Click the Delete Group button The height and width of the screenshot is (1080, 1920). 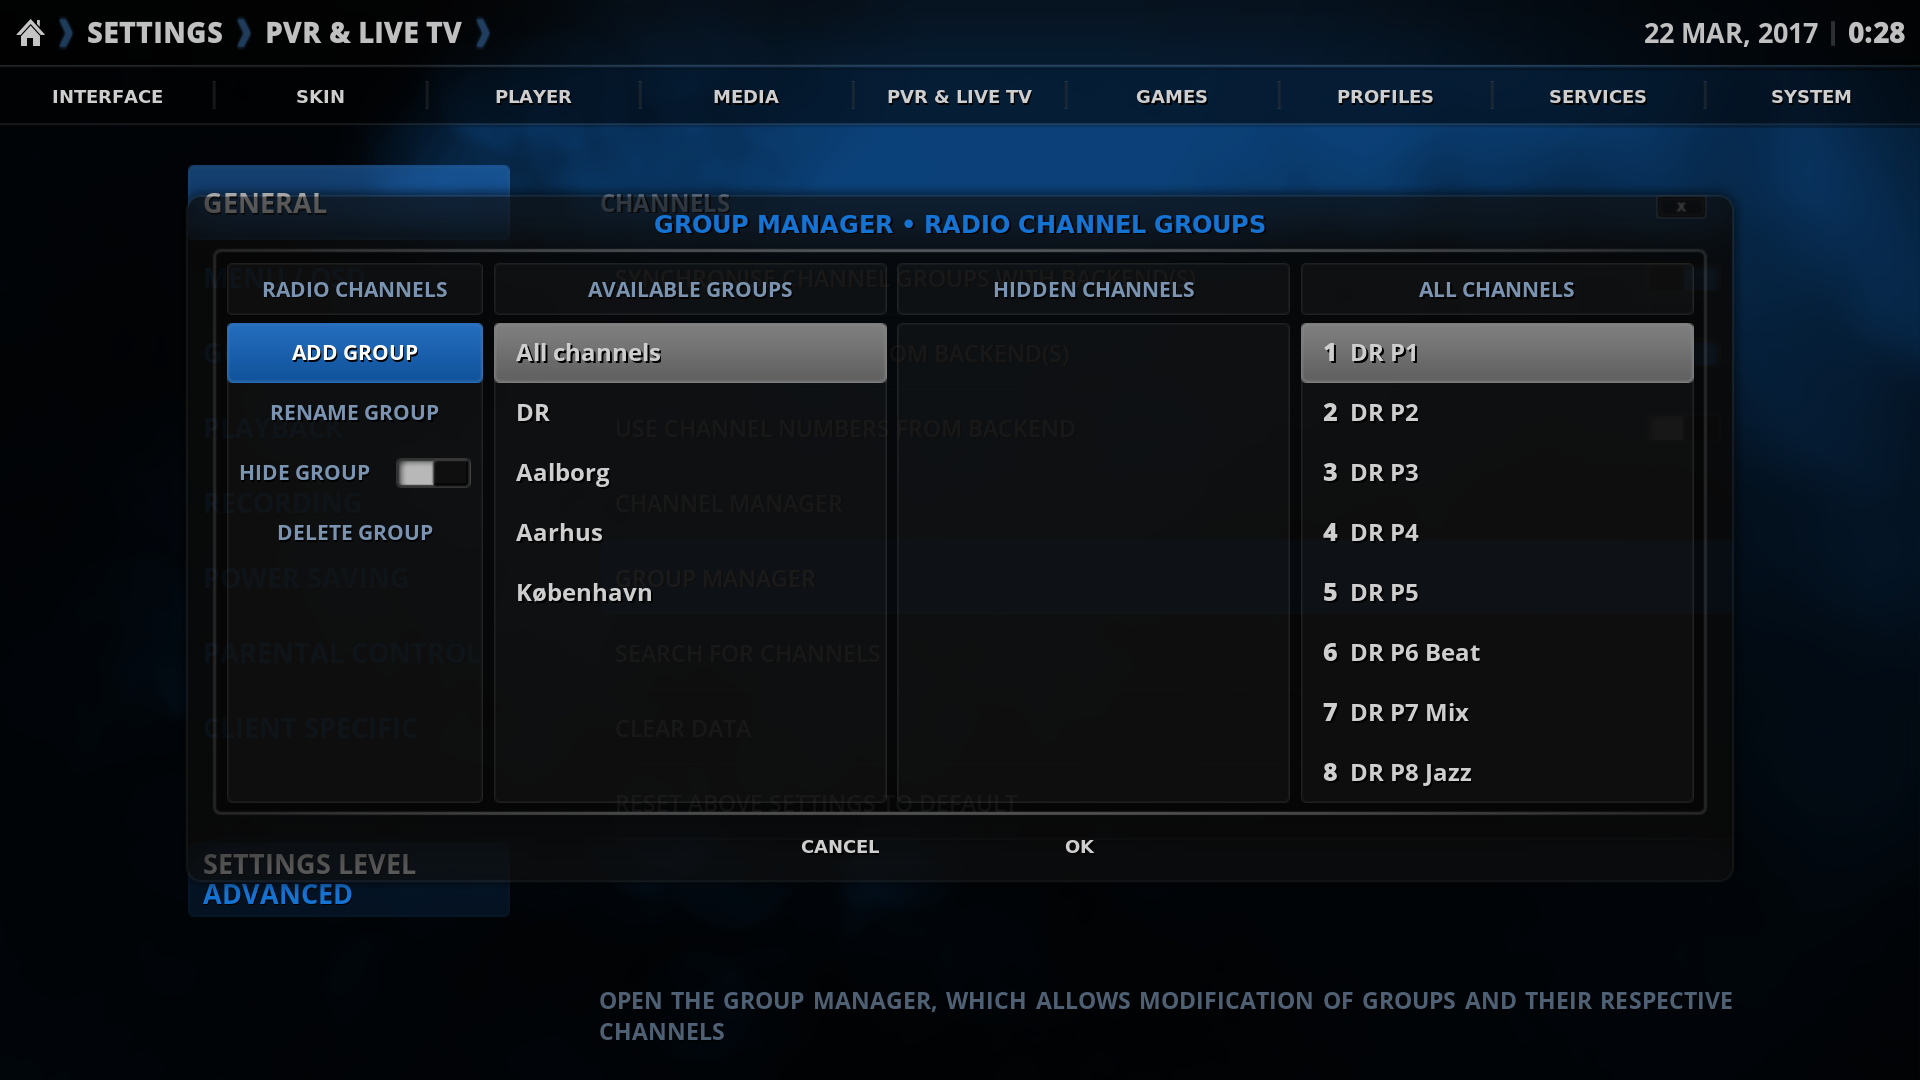click(x=355, y=533)
